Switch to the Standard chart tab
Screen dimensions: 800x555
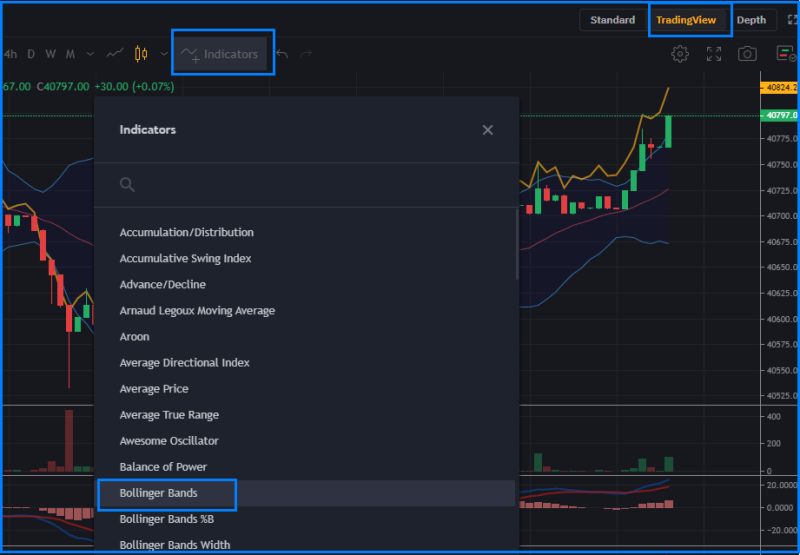coord(612,20)
